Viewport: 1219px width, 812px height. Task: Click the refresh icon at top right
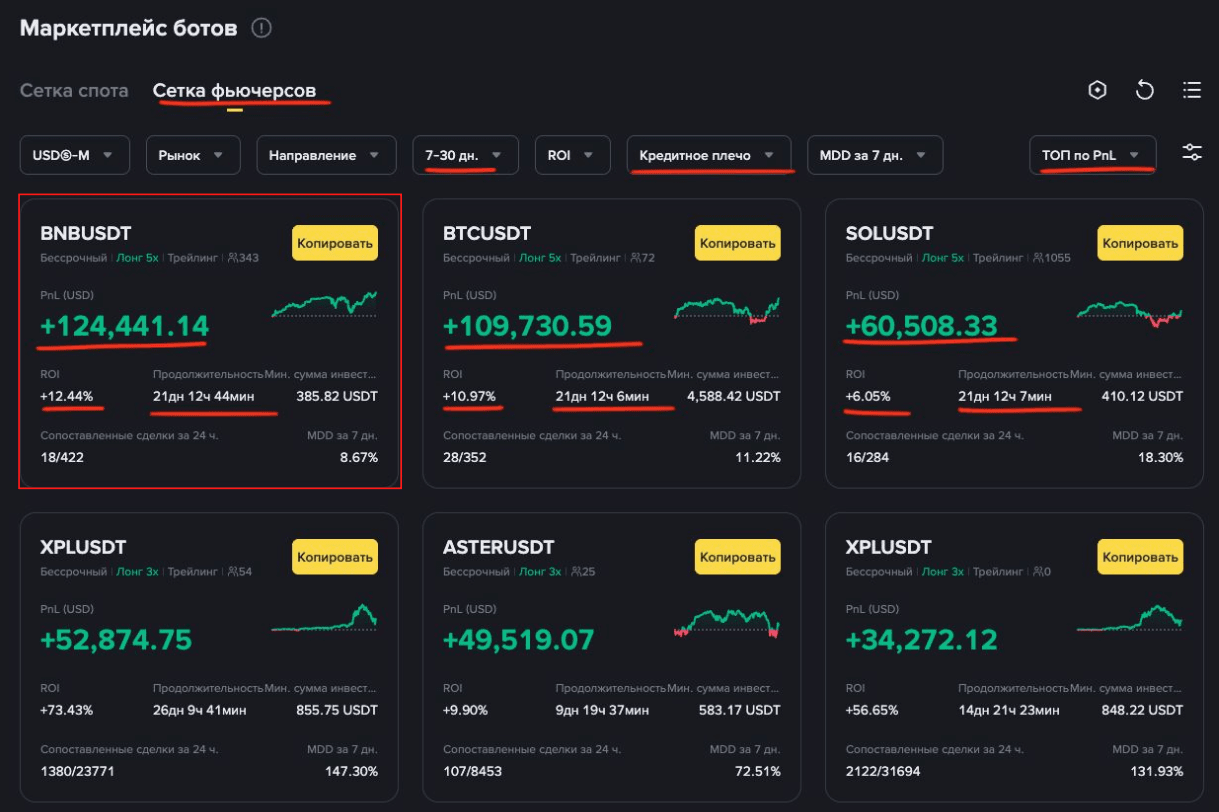(1145, 91)
